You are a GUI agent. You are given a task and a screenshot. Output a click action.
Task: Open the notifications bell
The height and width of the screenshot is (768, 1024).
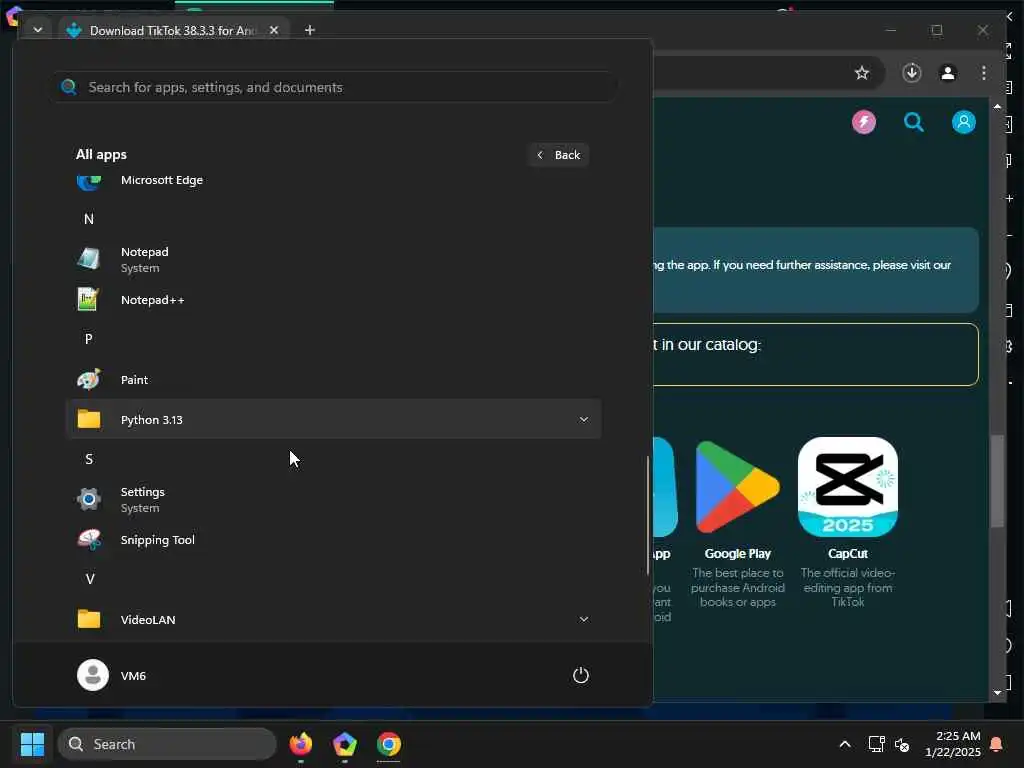(x=997, y=744)
